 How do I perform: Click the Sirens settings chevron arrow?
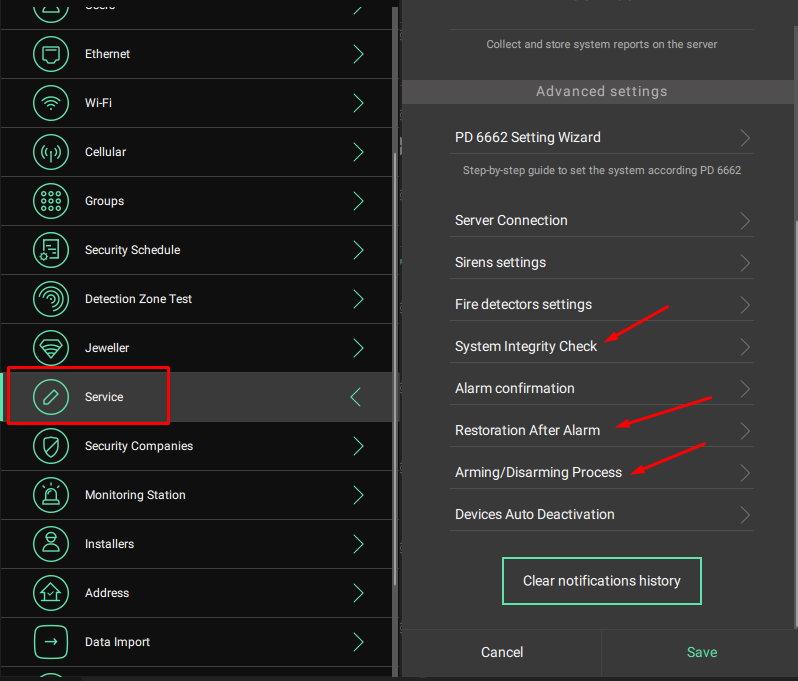point(745,263)
